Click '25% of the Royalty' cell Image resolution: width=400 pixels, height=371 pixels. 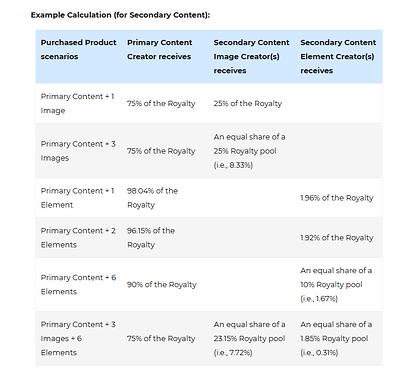(x=248, y=103)
